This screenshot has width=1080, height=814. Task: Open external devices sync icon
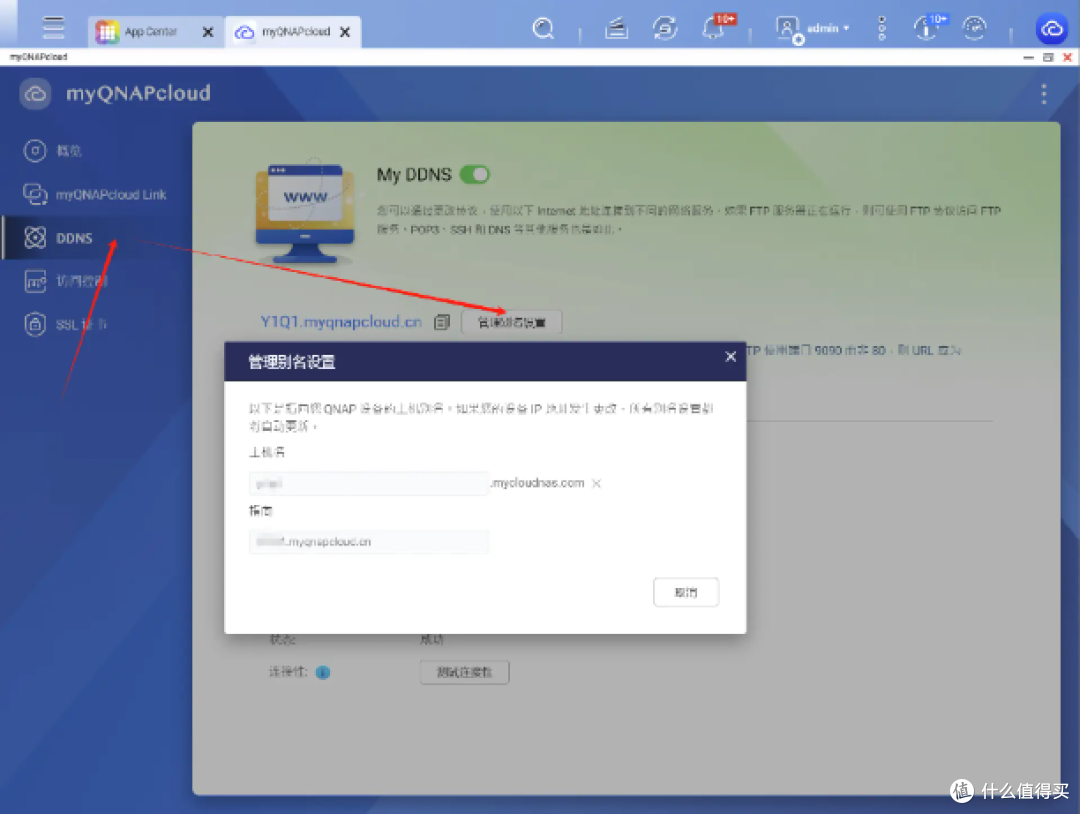[x=665, y=28]
